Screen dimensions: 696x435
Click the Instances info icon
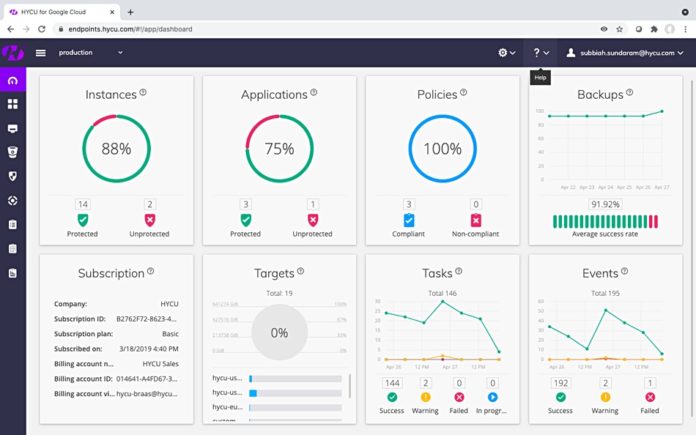143,92
